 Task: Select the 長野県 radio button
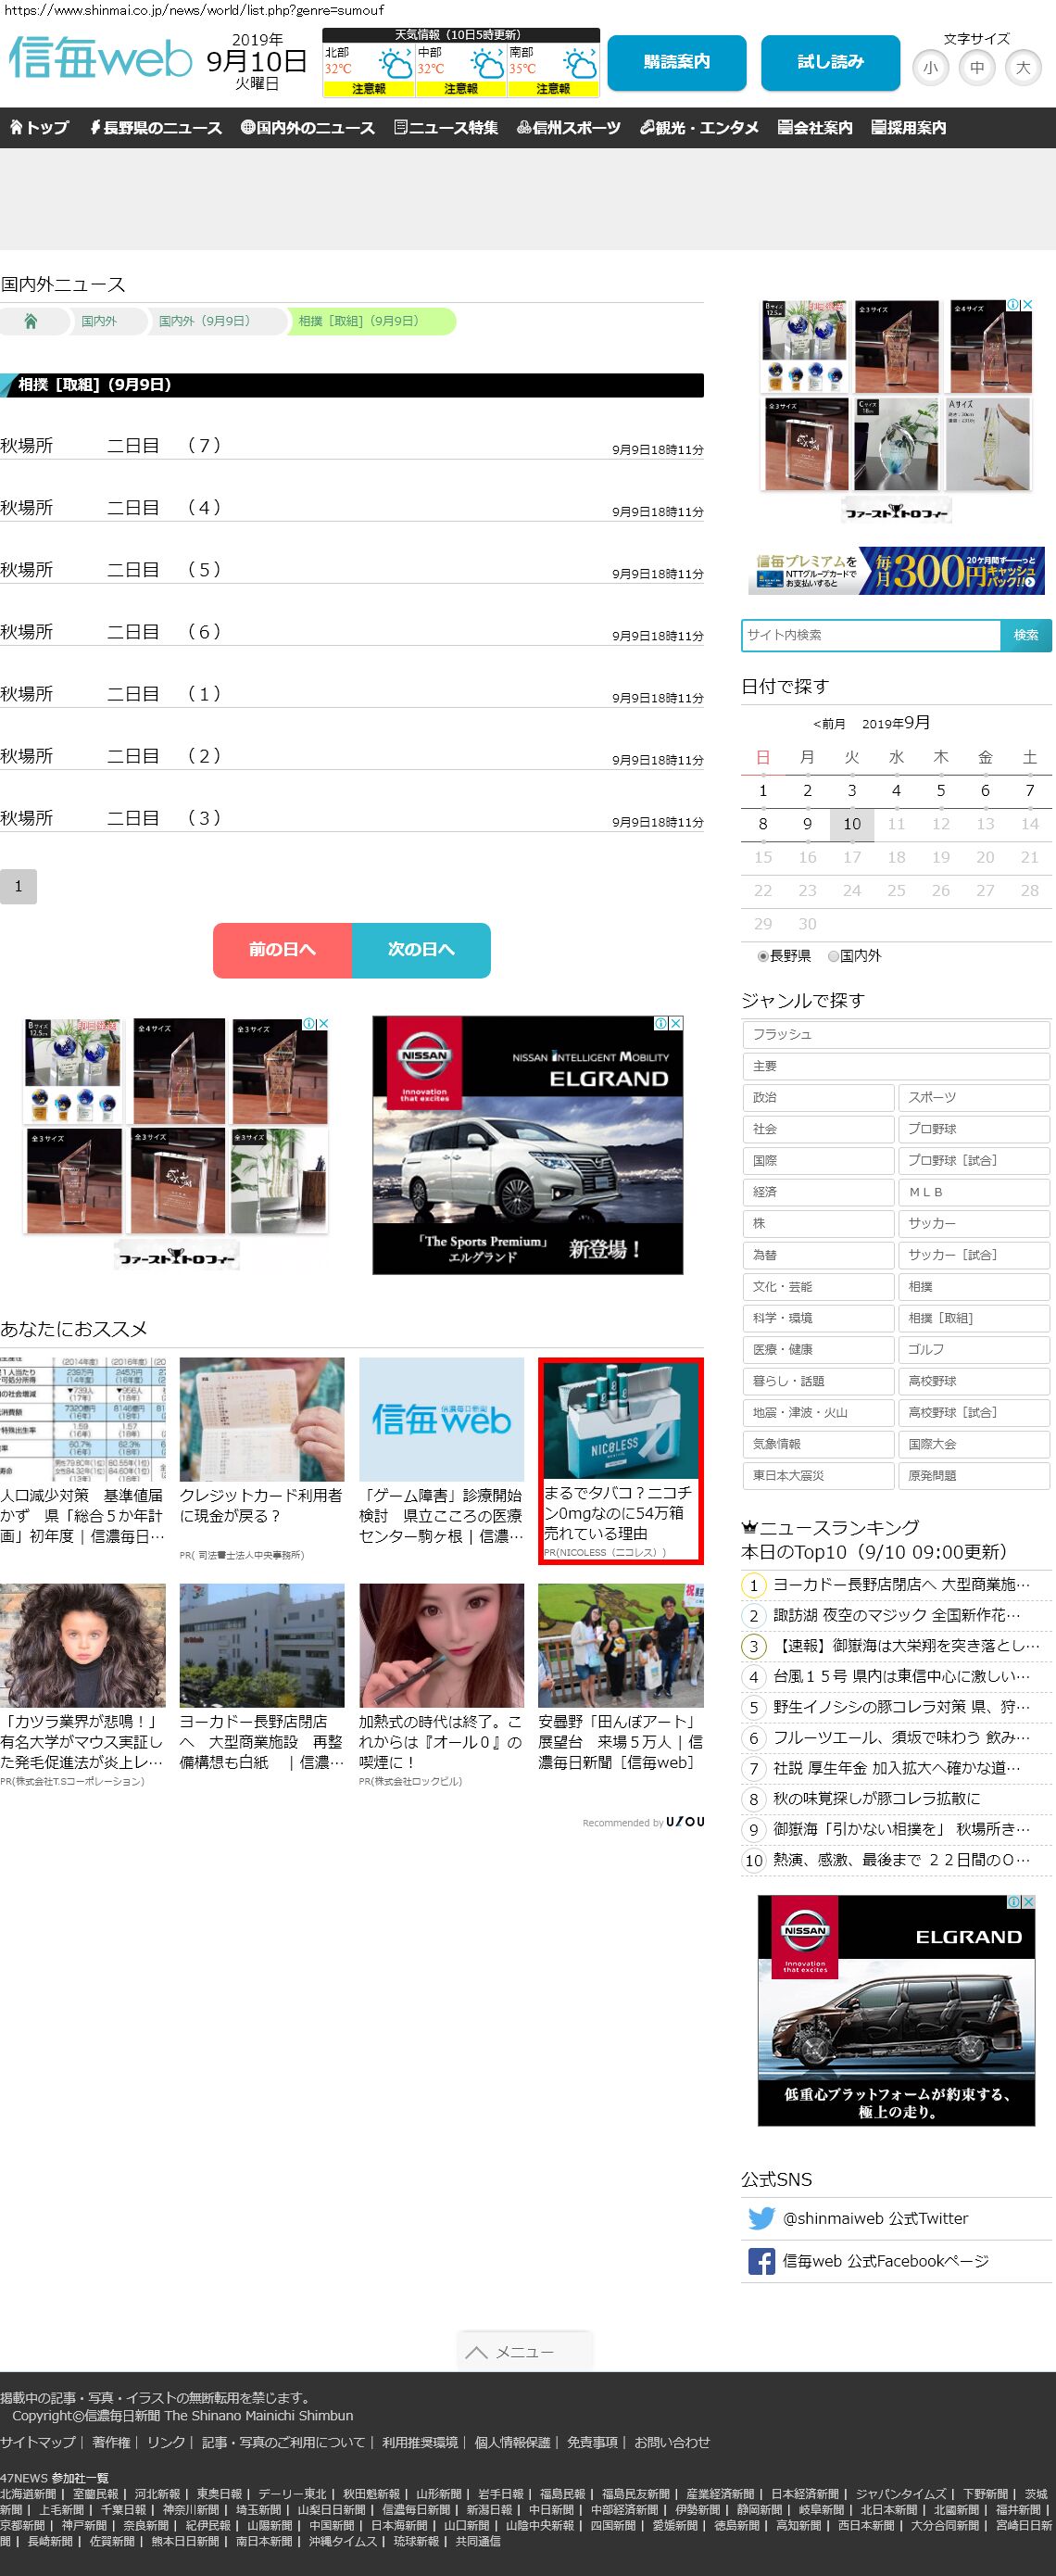[x=763, y=956]
